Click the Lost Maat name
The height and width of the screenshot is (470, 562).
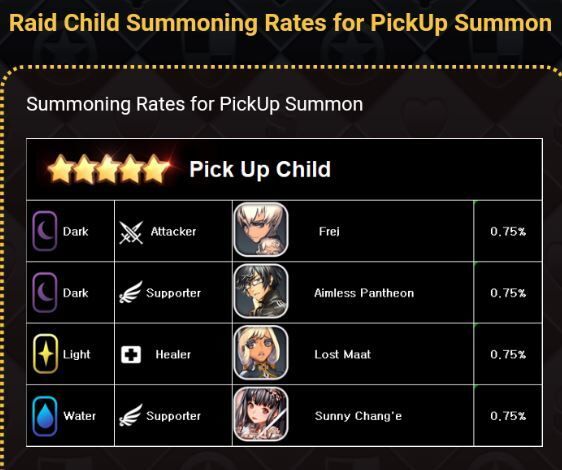(x=342, y=354)
